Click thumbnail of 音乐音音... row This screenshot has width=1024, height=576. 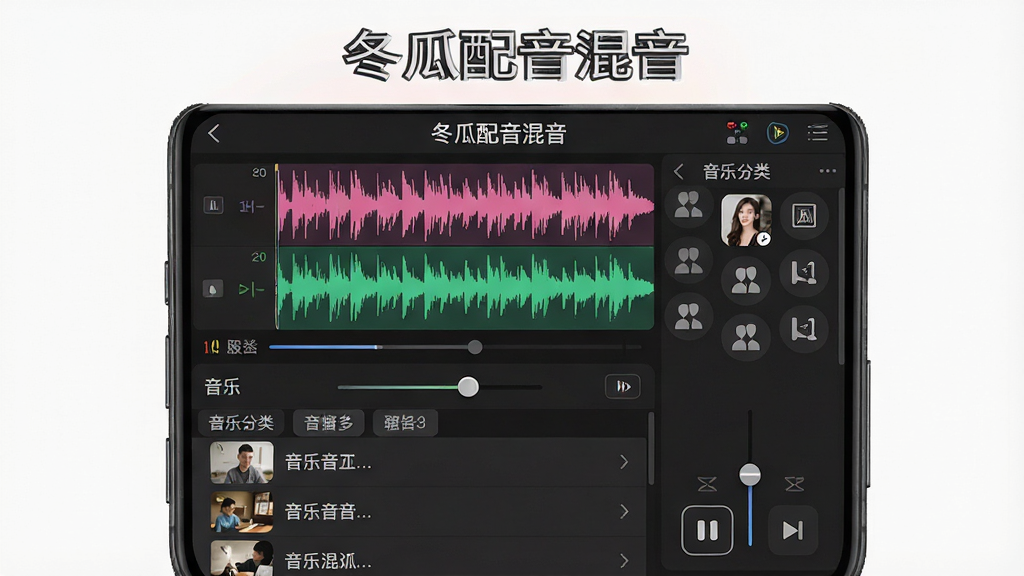pyautogui.click(x=242, y=511)
